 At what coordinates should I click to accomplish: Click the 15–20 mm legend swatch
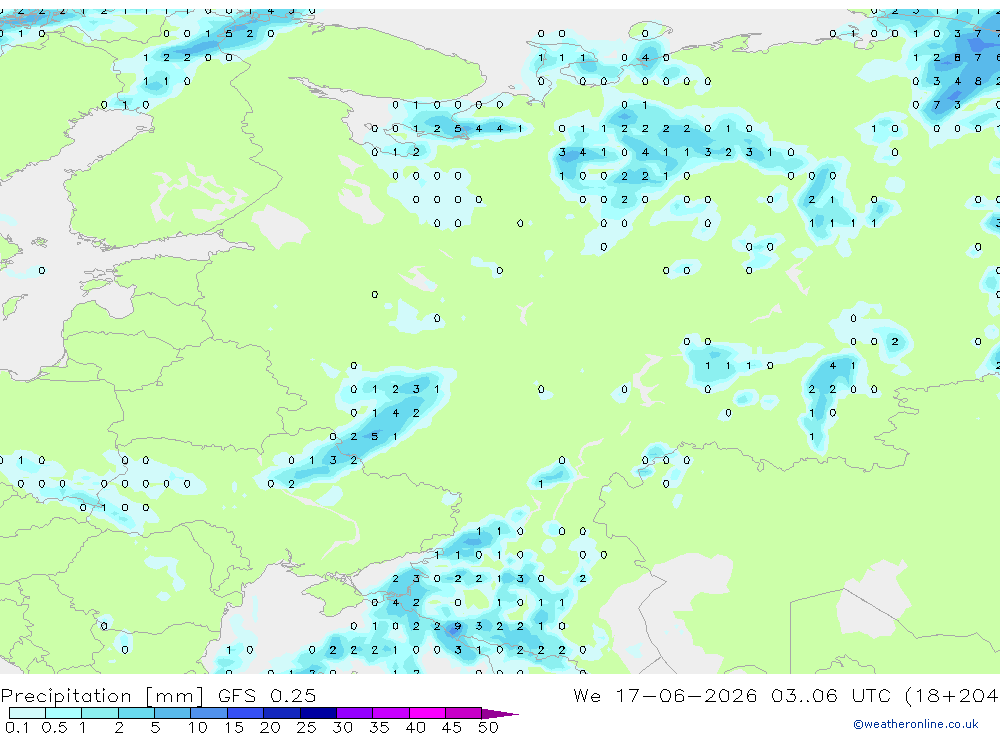[x=245, y=713]
